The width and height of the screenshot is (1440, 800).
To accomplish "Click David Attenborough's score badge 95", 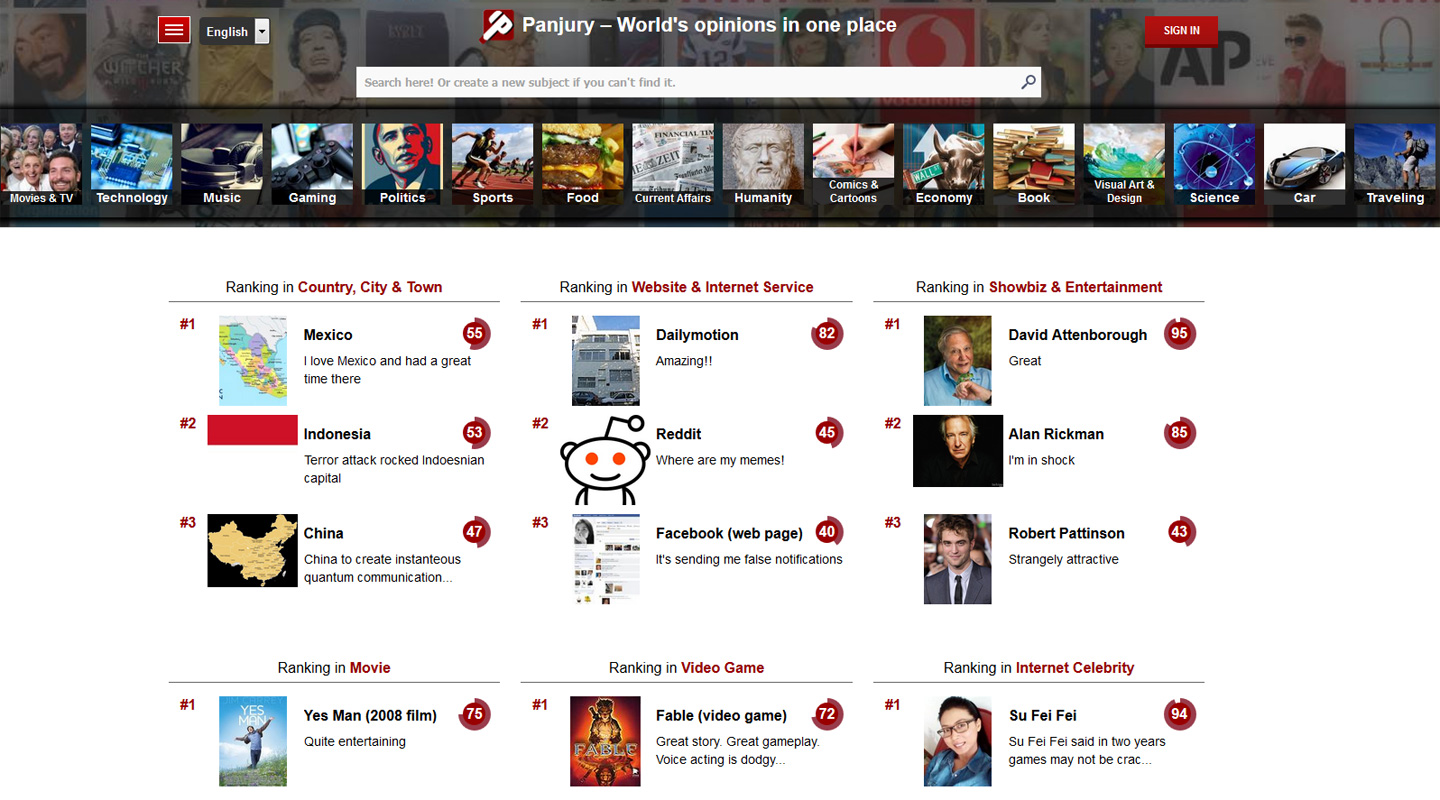I will (1180, 334).
